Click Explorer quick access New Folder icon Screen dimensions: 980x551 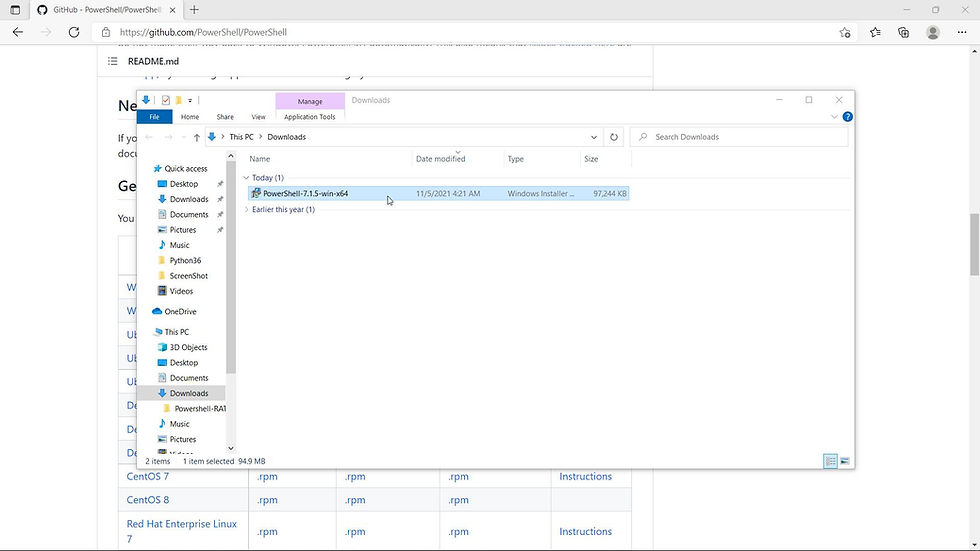pos(179,100)
